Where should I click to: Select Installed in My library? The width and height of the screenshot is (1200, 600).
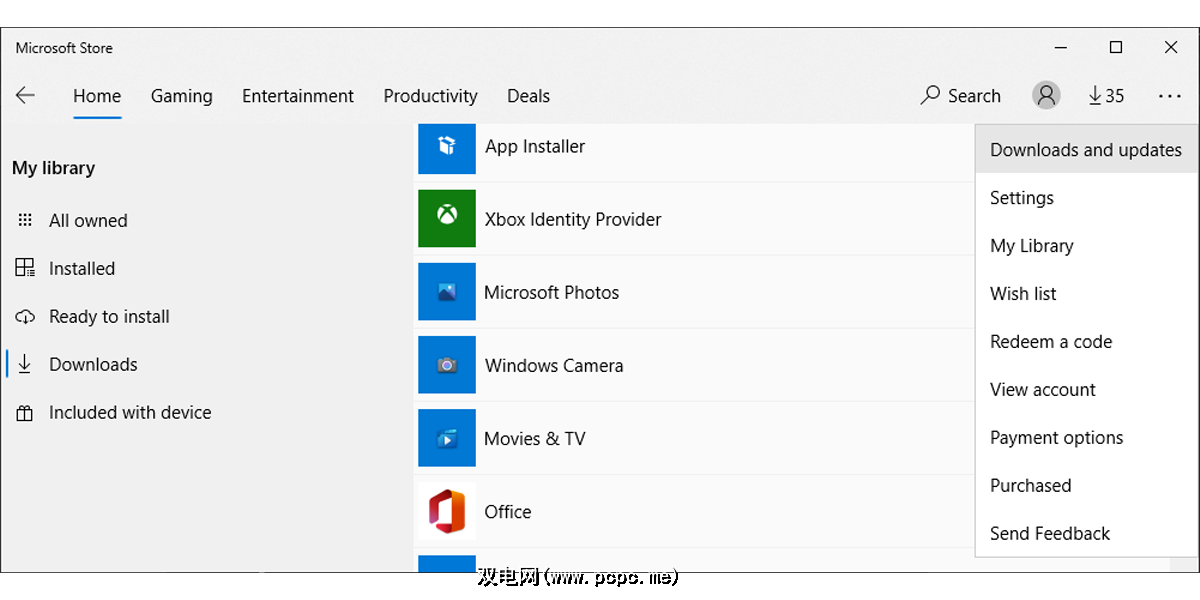pos(82,268)
